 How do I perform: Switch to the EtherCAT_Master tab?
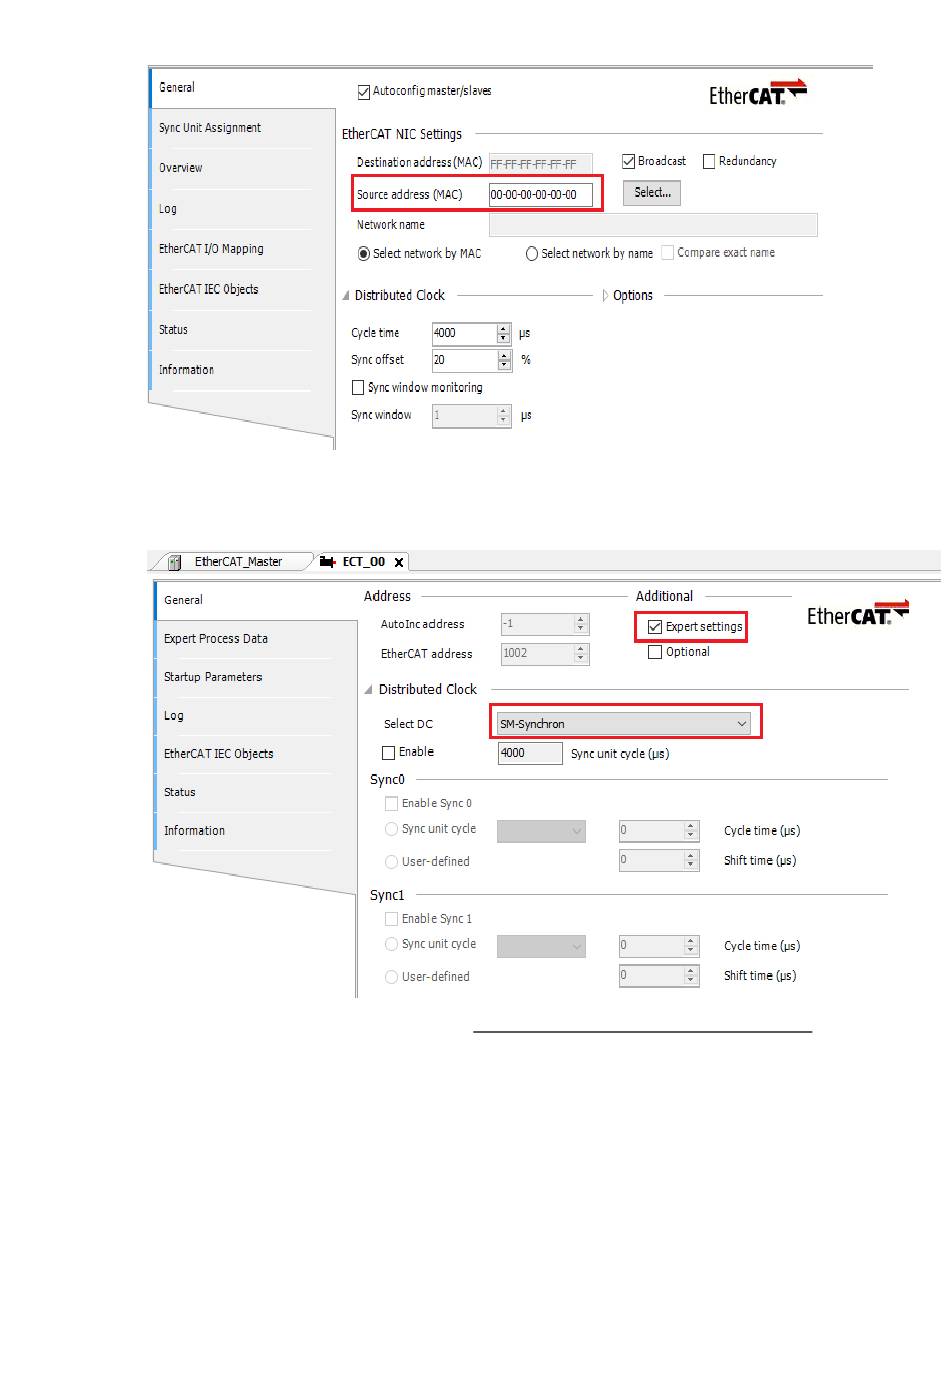coord(238,562)
